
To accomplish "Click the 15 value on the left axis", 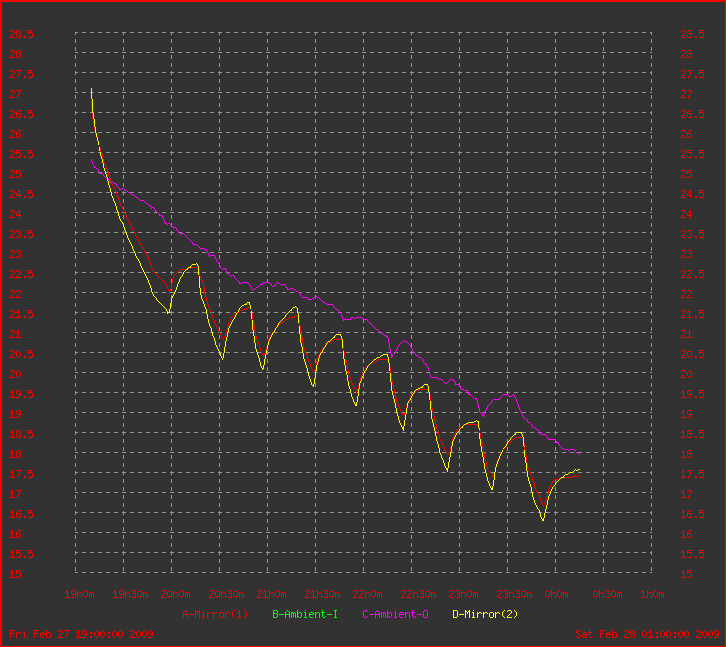I will point(15,574).
